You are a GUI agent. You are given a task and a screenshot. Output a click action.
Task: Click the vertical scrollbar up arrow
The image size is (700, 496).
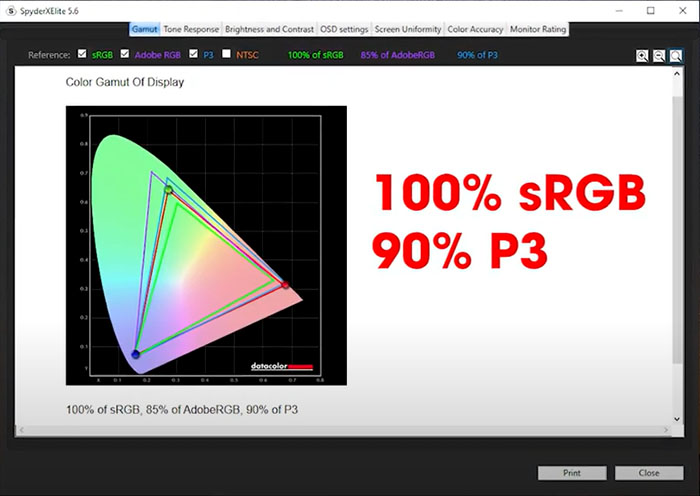point(677,74)
